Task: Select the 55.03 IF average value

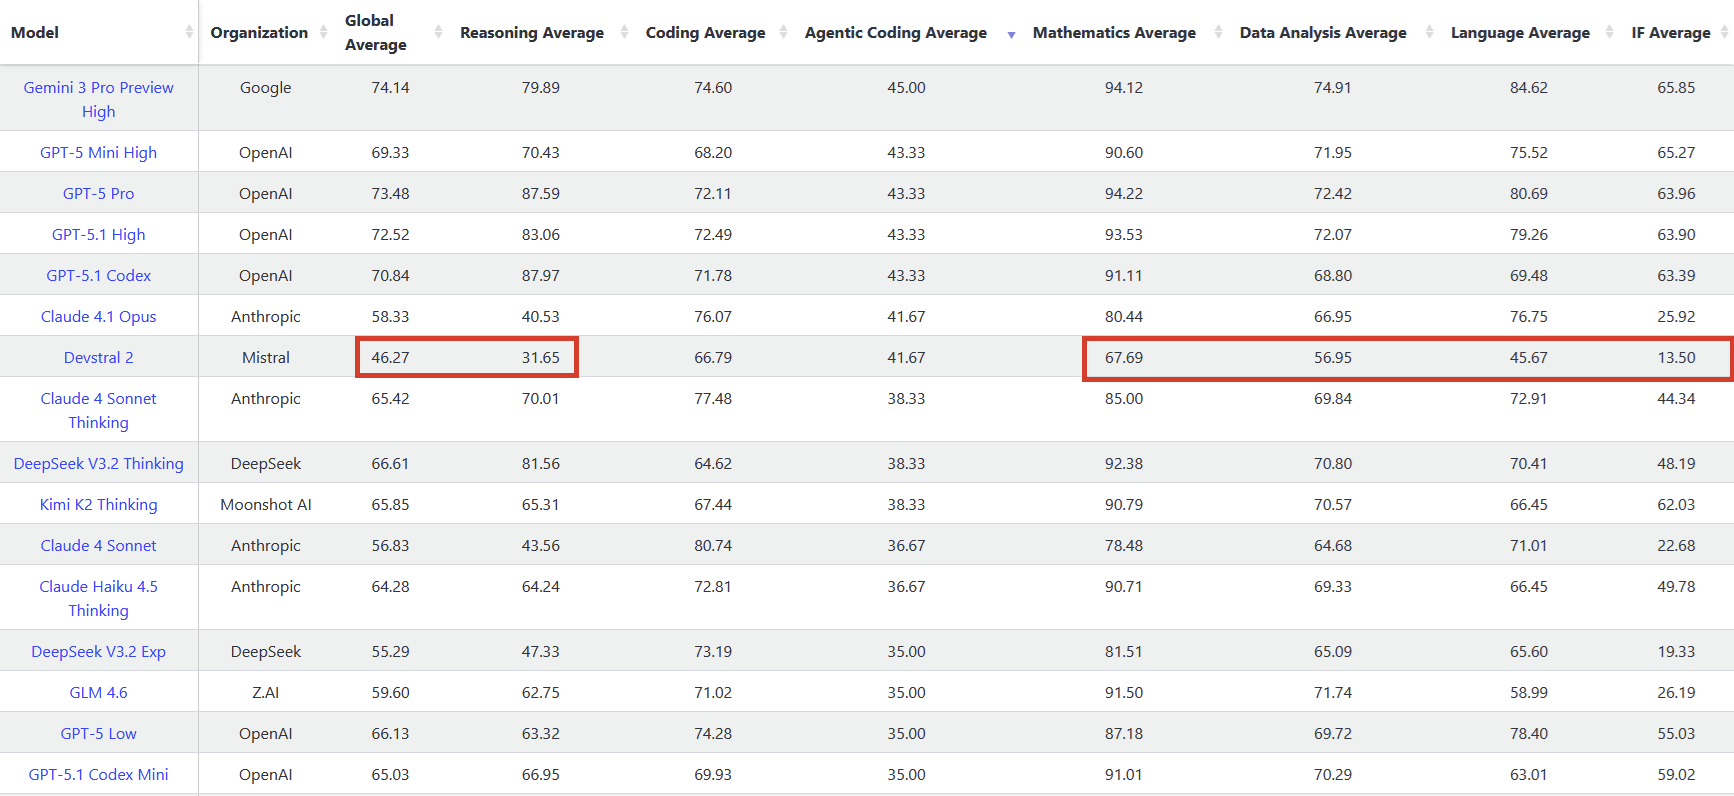Action: click(1676, 733)
